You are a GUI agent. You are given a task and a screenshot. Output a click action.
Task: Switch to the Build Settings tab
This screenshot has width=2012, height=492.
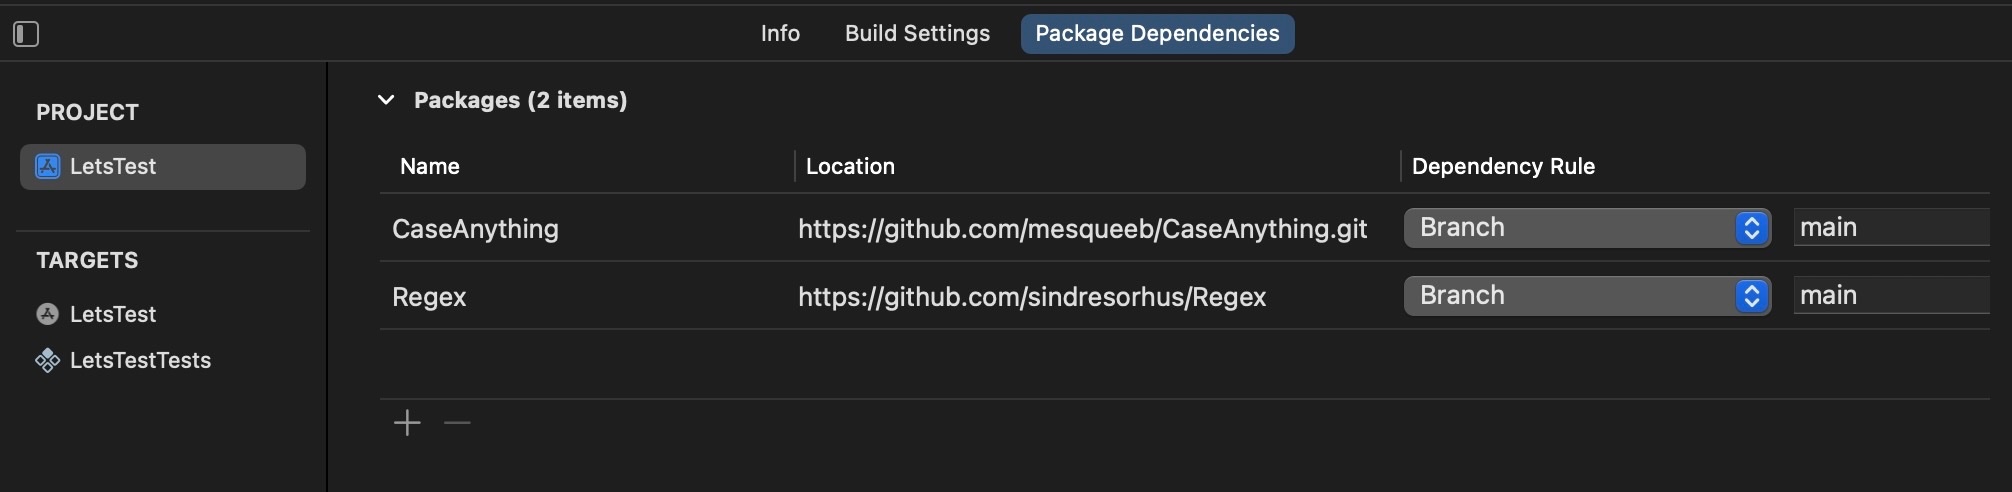tap(917, 34)
